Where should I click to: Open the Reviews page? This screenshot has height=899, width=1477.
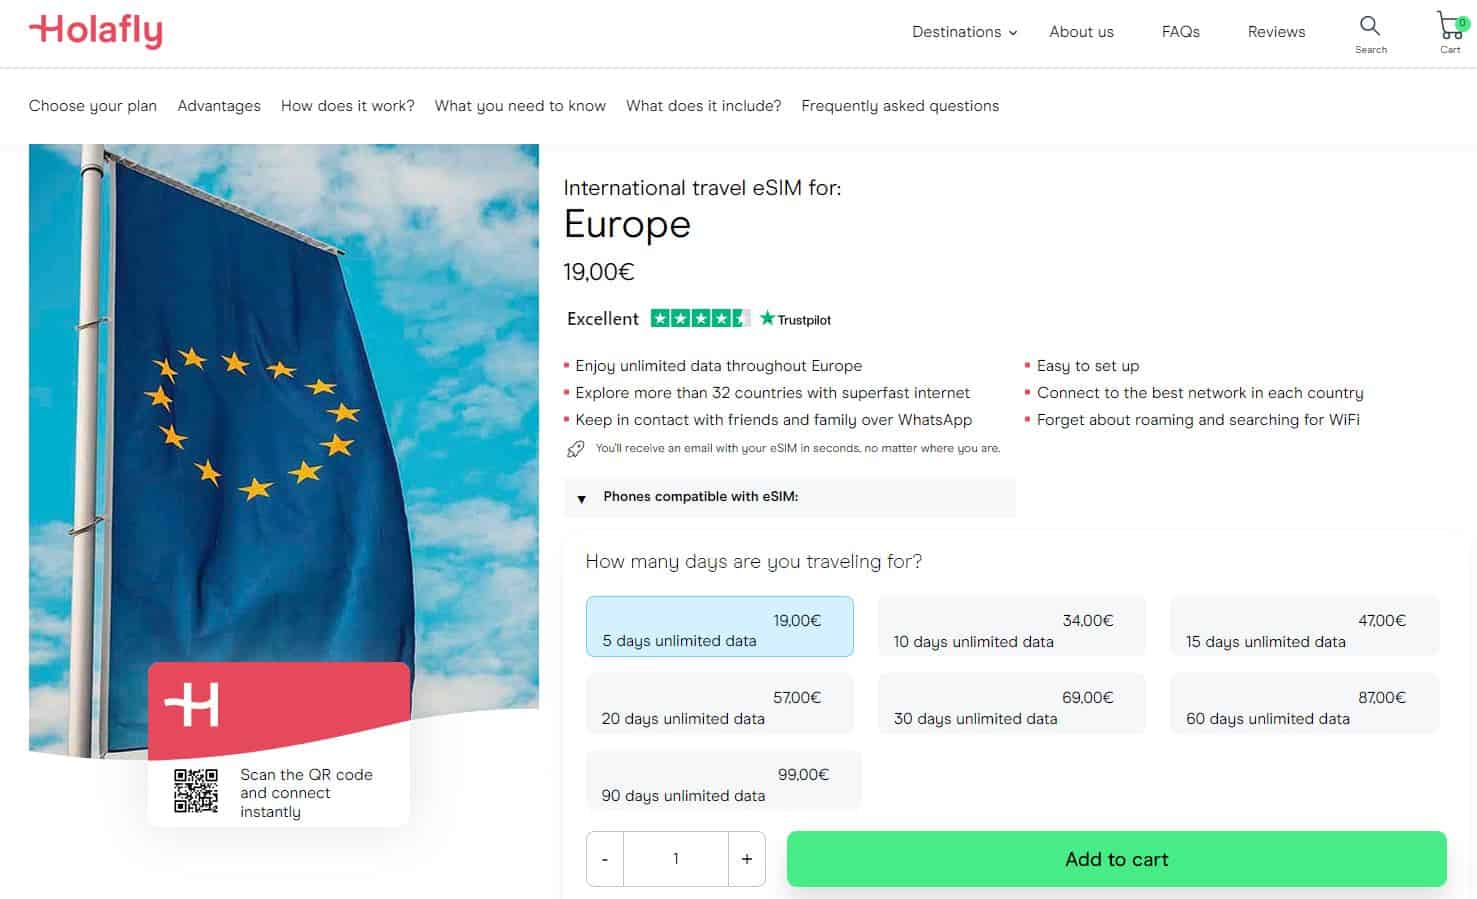tap(1276, 32)
